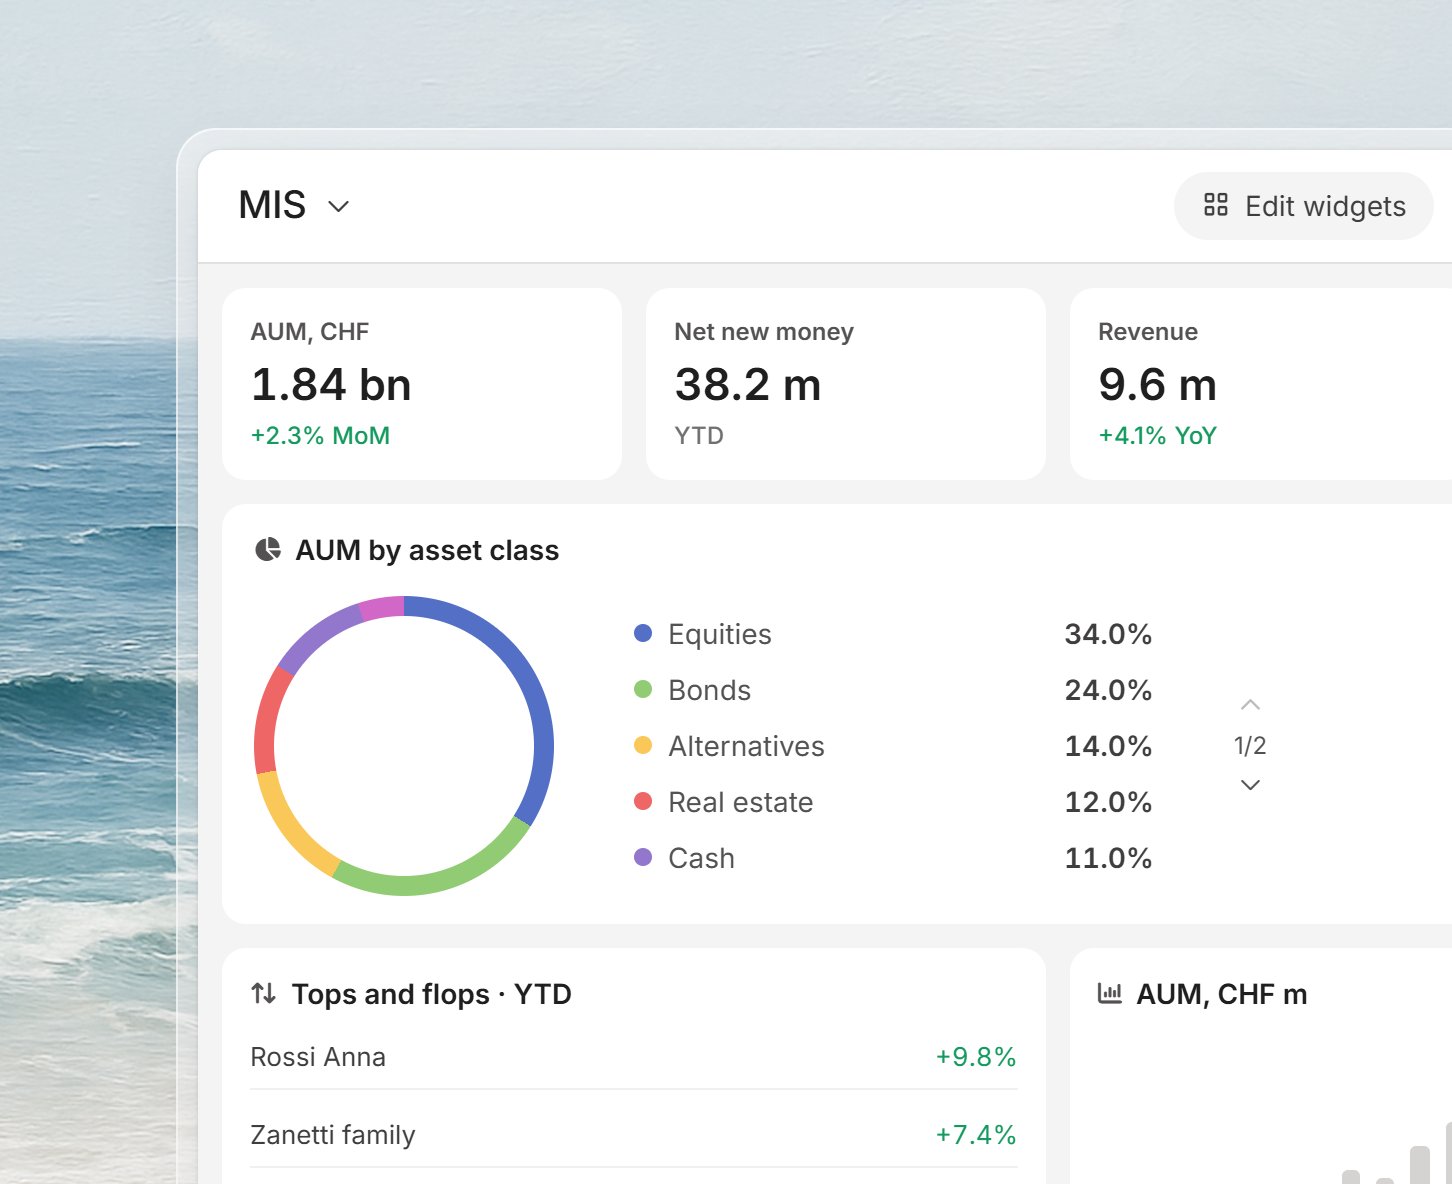Click the 38.2 m net new money figure

(748, 385)
